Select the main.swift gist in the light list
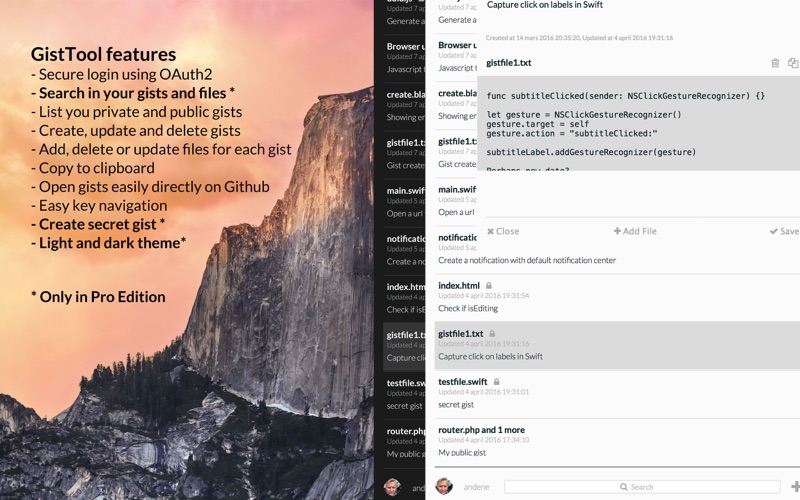The width and height of the screenshot is (800, 500). click(456, 201)
